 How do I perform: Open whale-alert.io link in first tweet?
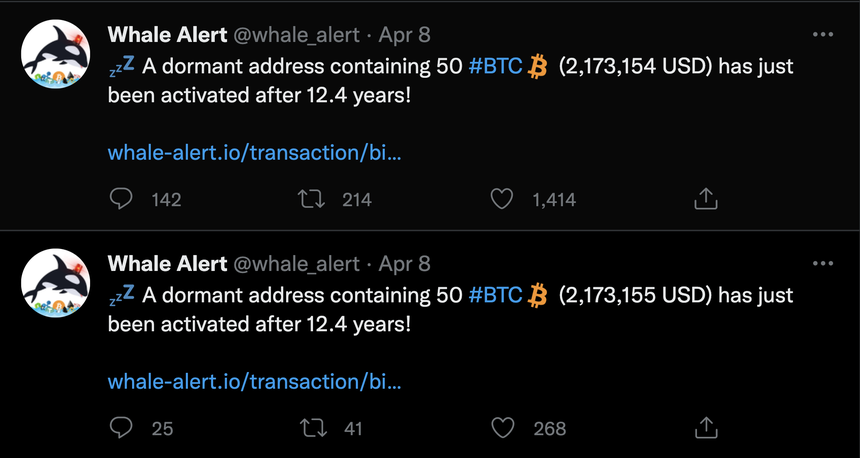click(254, 152)
